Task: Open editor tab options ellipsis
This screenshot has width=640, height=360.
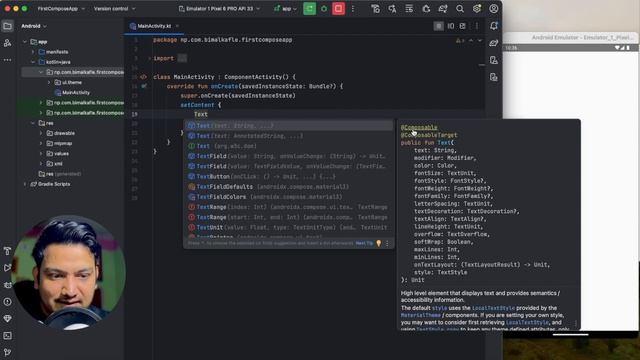Action: click(x=476, y=26)
